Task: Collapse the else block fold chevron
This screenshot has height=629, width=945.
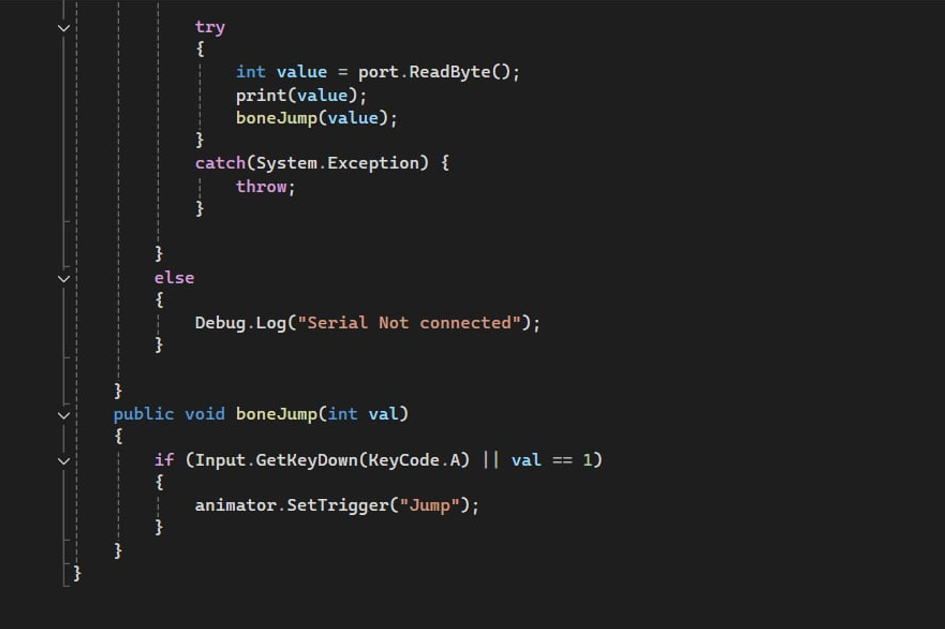Action: [64, 278]
